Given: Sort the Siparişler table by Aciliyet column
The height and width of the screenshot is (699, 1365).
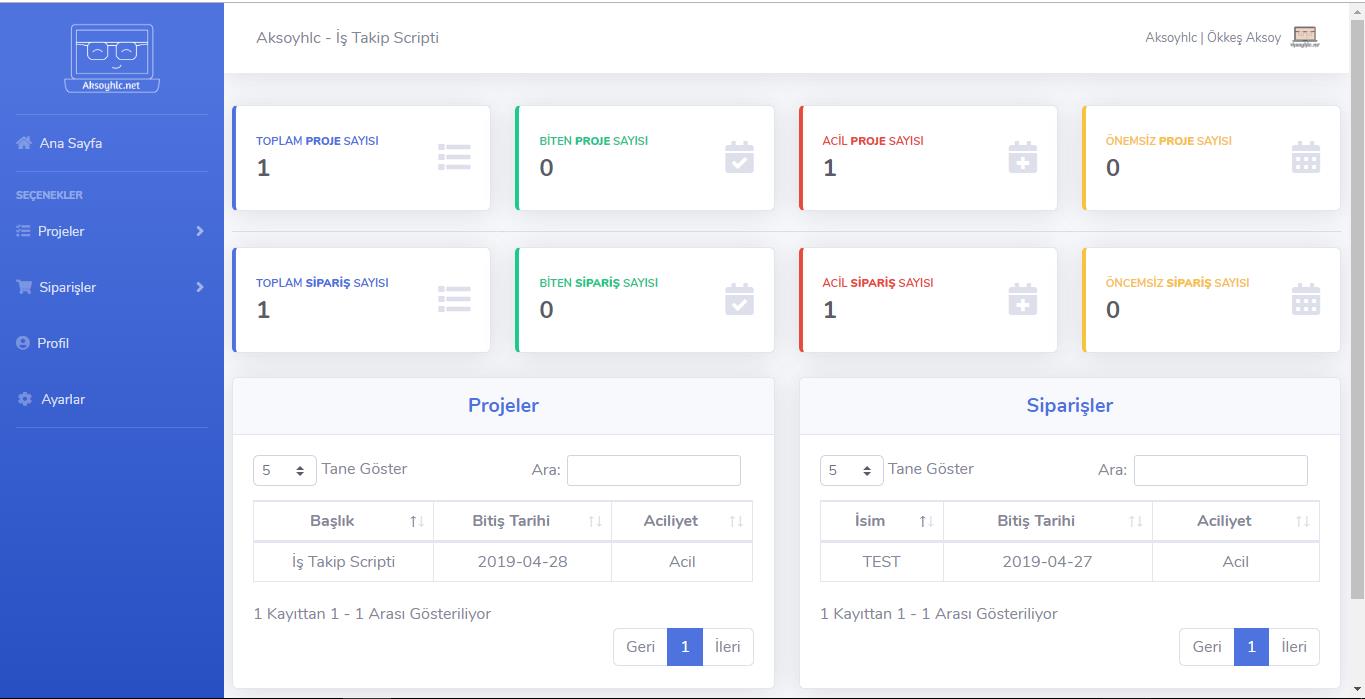Looking at the screenshot, I should click(x=1235, y=521).
